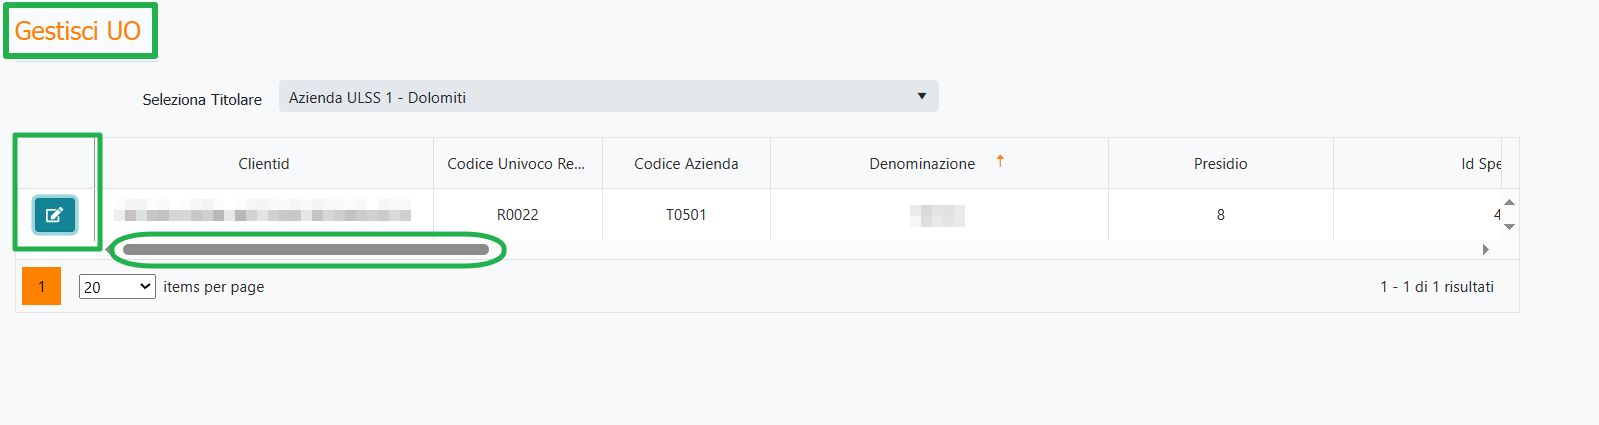This screenshot has height=425, width=1599.
Task: Click the Gestisci UO page title
Action: coord(78,31)
